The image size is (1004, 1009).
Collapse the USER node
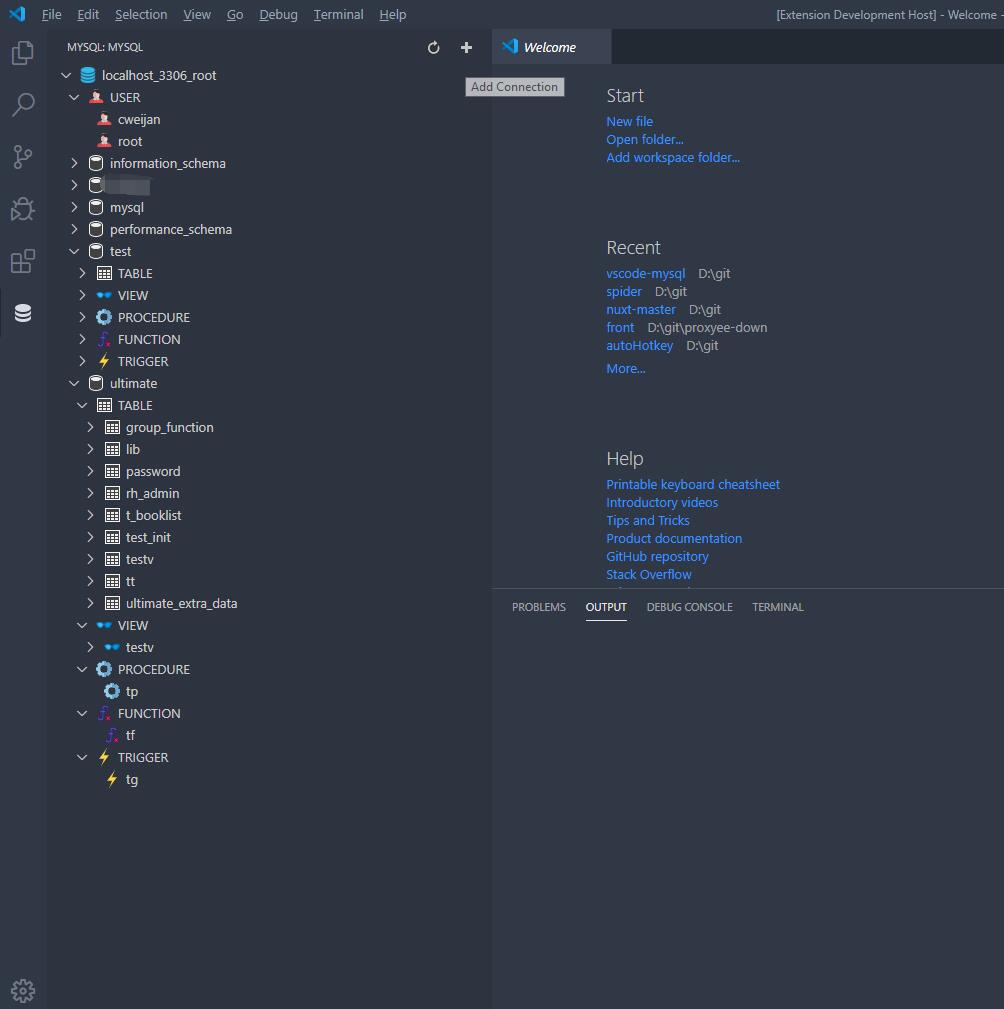coord(74,97)
